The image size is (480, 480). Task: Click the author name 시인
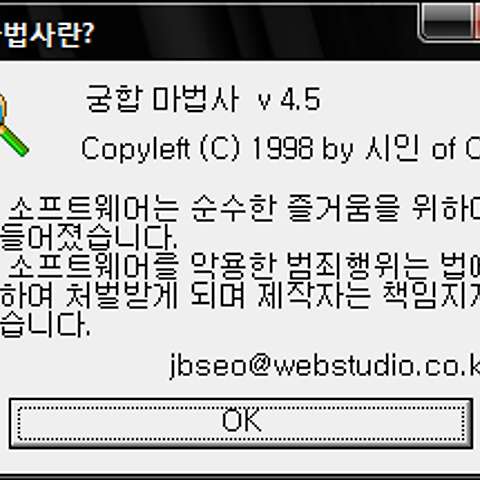tap(392, 148)
